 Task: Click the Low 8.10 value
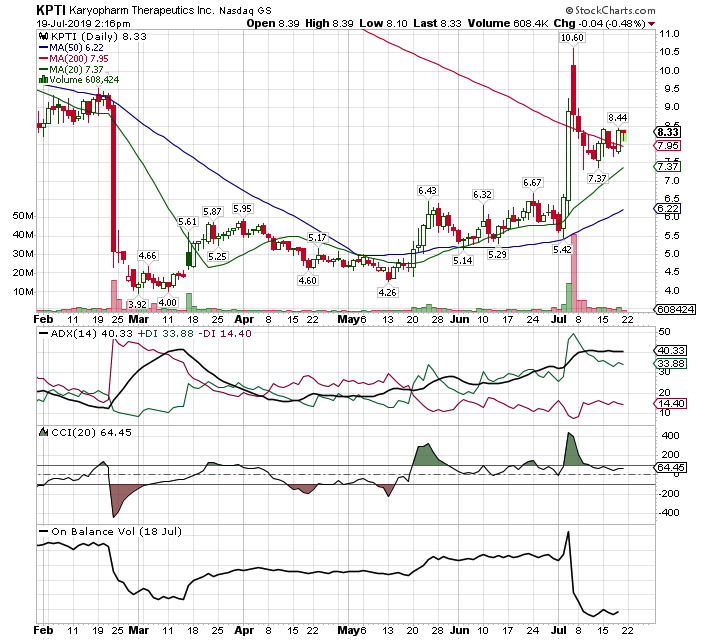tap(383, 24)
